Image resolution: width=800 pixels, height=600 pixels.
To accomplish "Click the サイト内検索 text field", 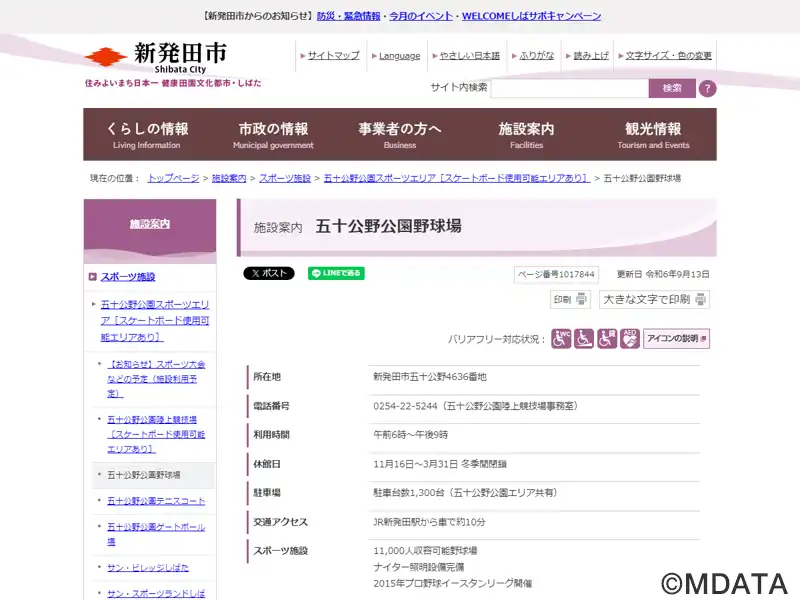I will (x=569, y=88).
